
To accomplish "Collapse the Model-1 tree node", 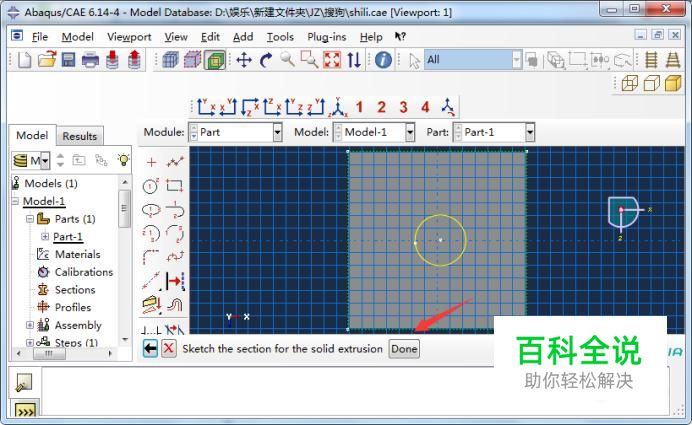I will click(15, 201).
